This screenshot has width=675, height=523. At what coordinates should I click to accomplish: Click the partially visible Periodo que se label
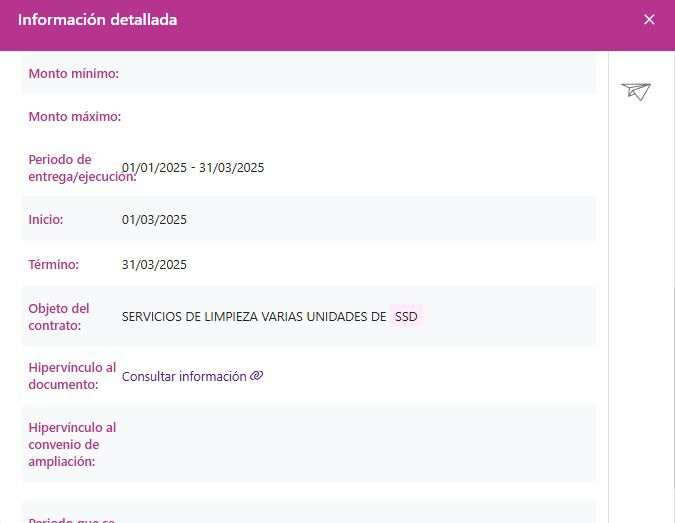click(x=72, y=519)
